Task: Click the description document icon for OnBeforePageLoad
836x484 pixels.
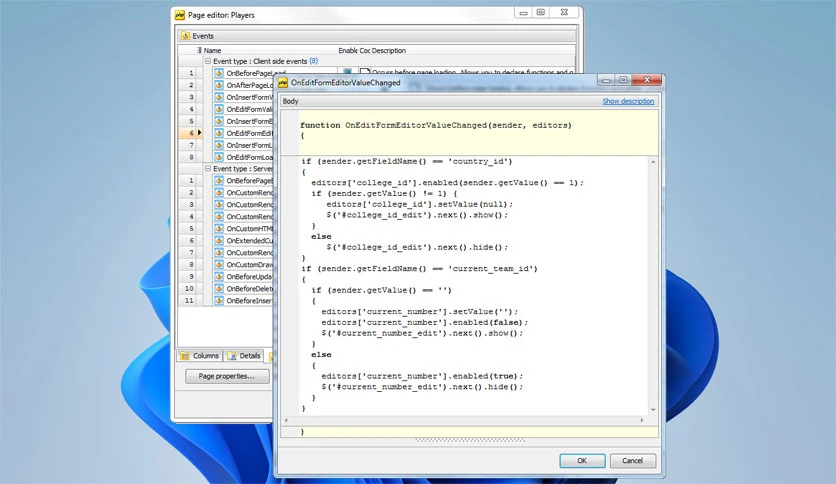Action: click(365, 71)
